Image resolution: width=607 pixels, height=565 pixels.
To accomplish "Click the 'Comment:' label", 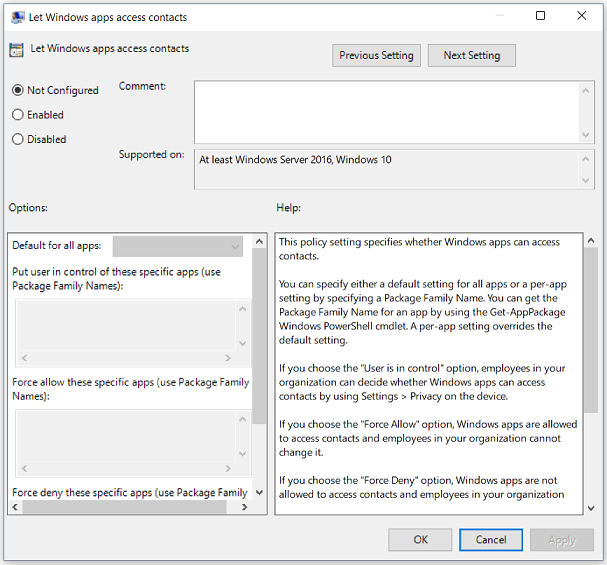I will click(x=142, y=86).
